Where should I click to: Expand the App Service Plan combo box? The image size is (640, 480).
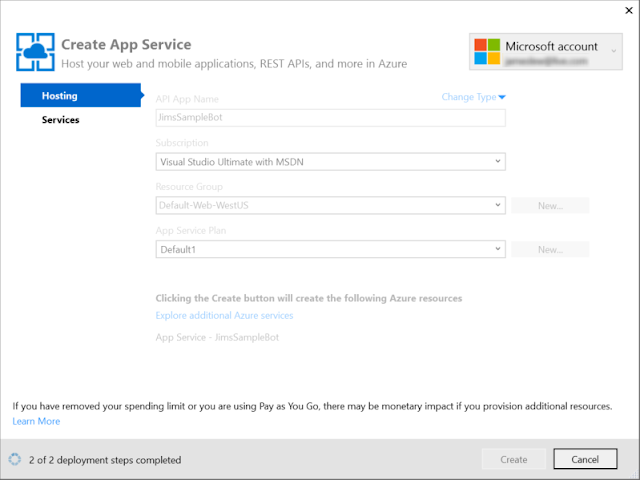tap(331, 249)
